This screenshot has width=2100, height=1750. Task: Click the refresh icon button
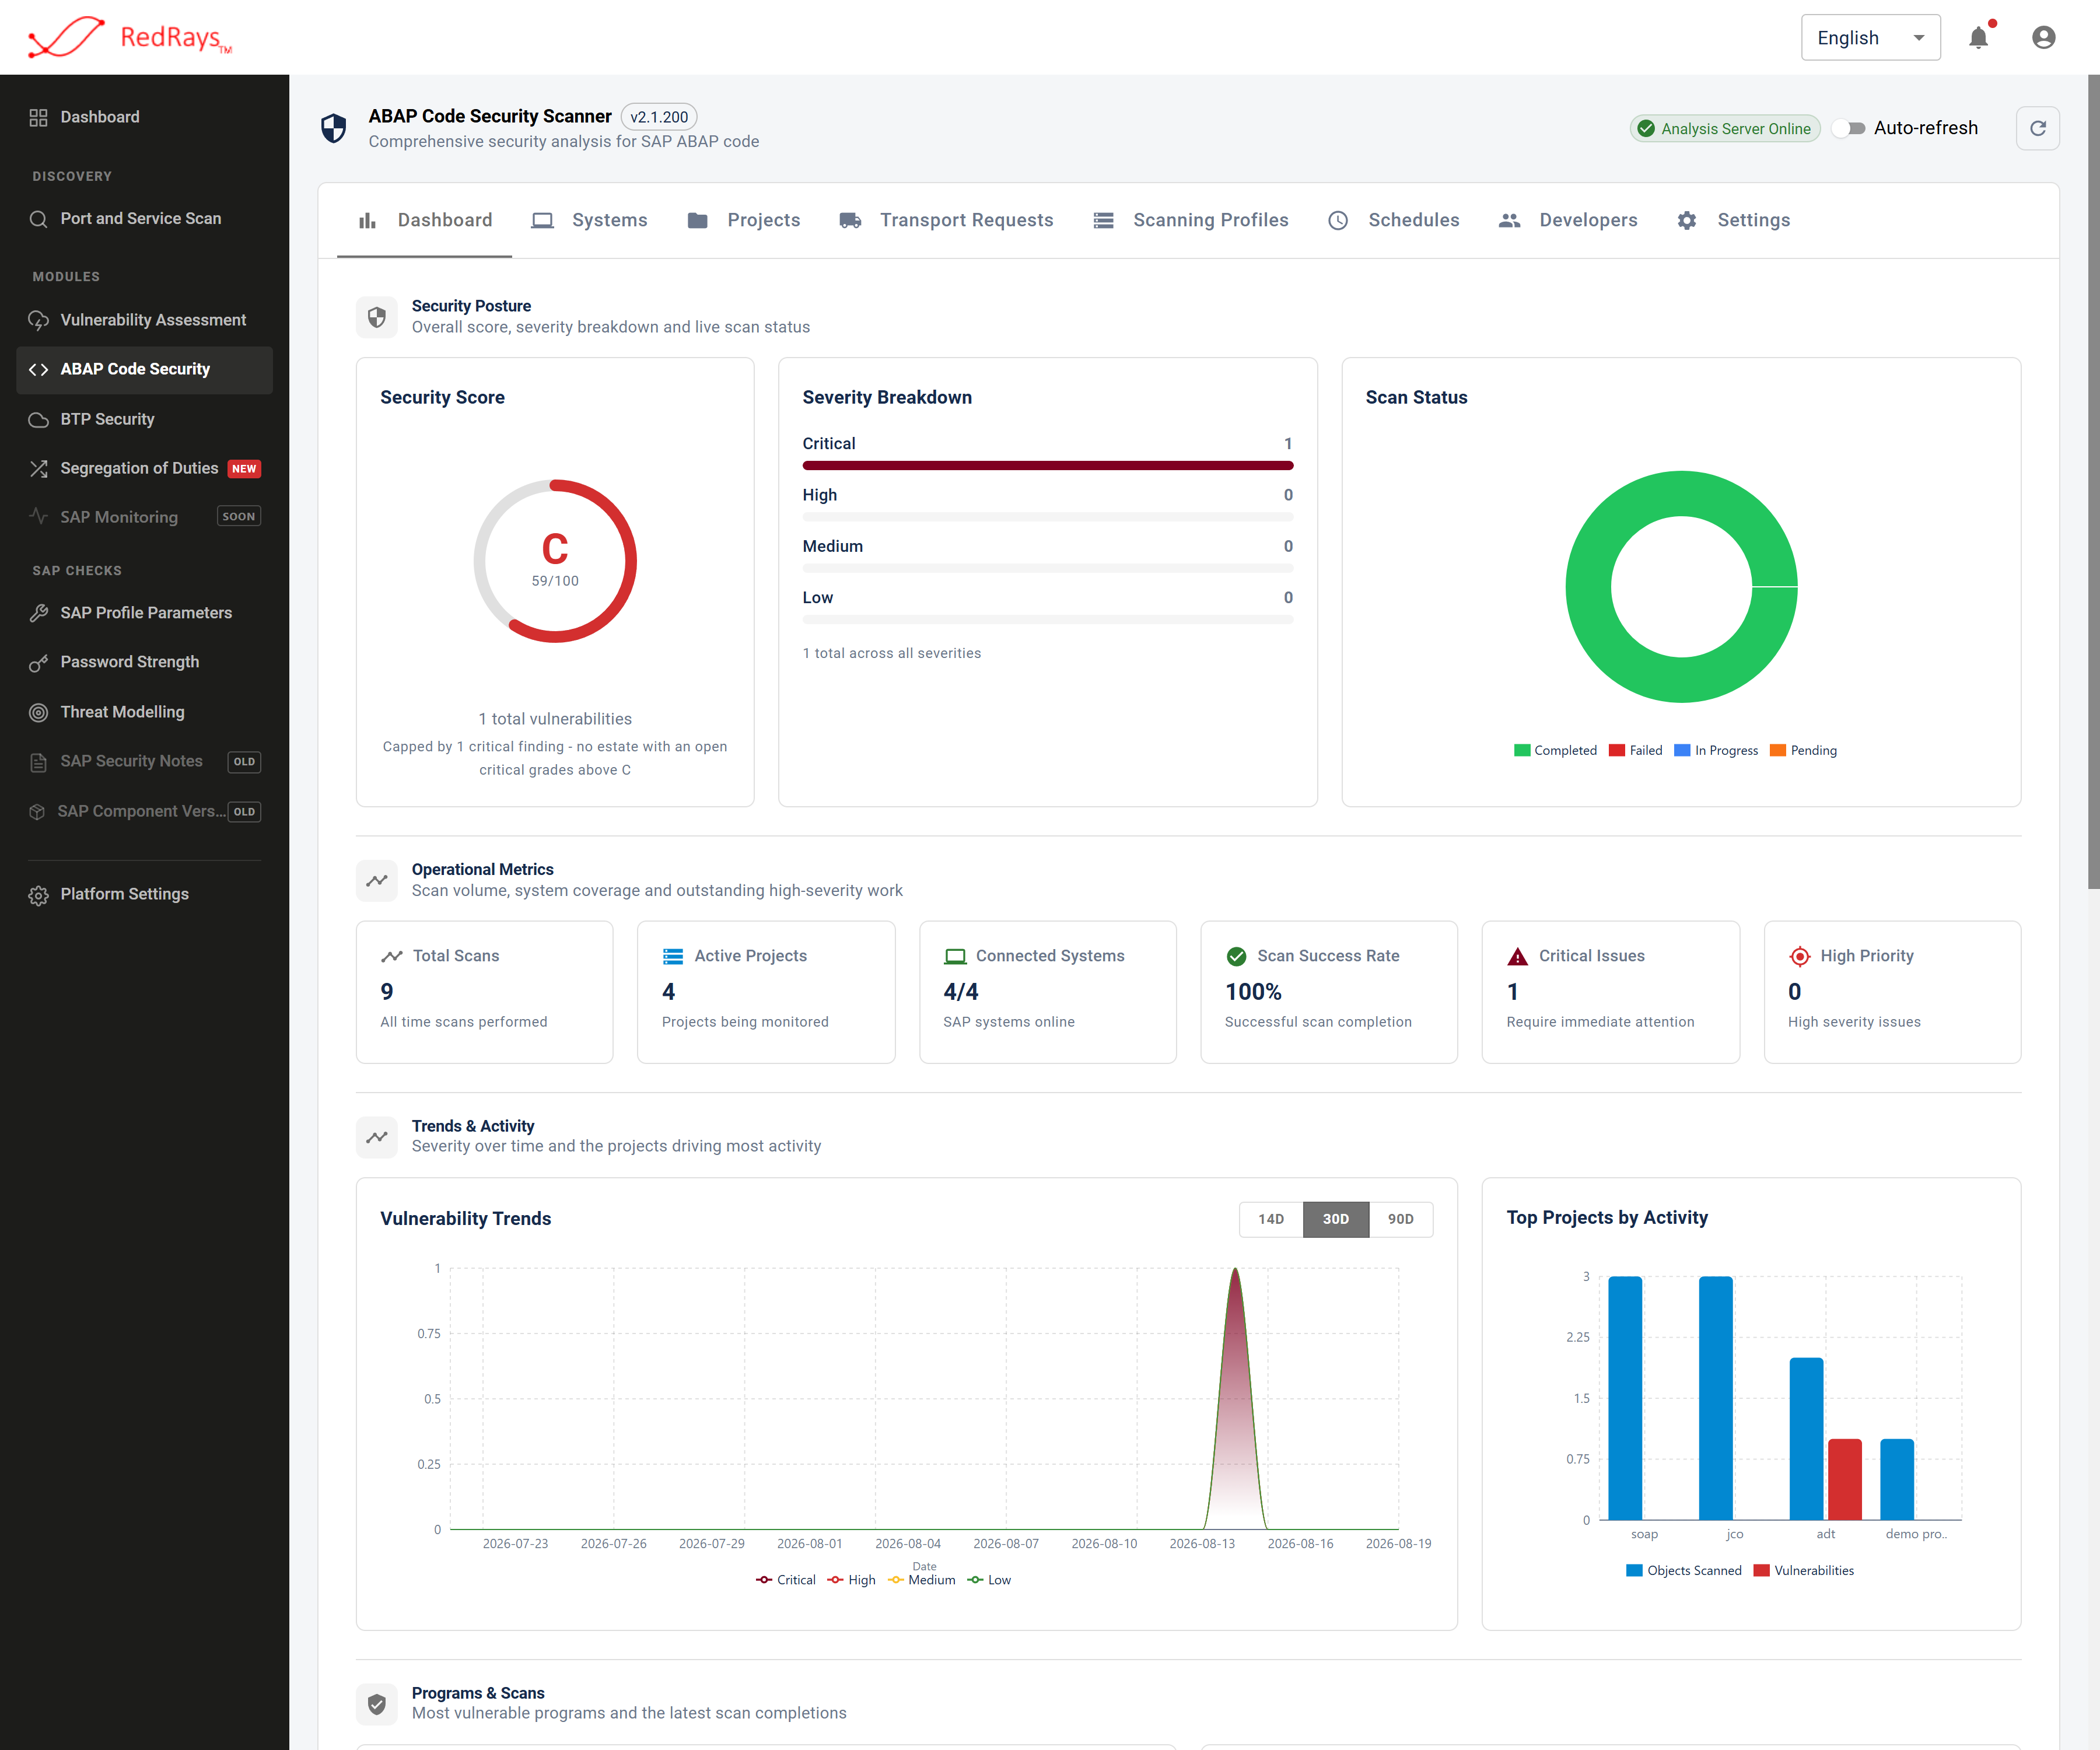(x=2038, y=128)
